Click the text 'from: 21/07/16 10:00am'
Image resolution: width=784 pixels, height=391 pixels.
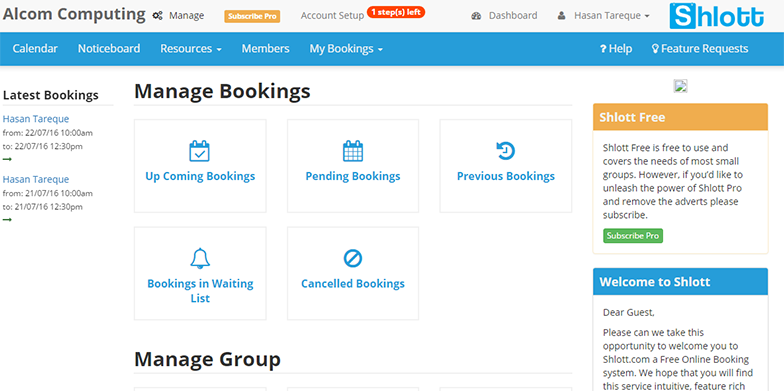pyautogui.click(x=48, y=194)
